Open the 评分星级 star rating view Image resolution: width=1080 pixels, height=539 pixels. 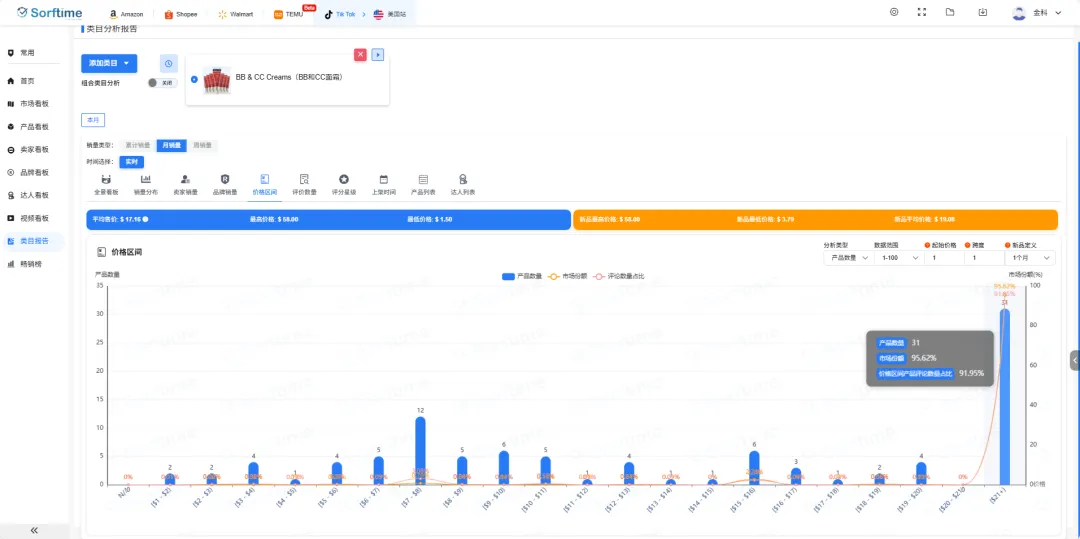point(343,184)
